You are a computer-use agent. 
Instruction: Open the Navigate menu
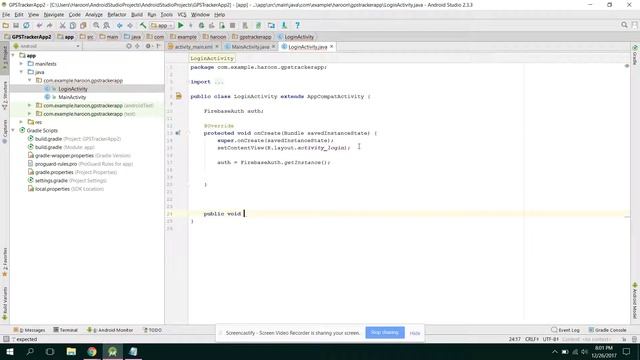click(54, 15)
